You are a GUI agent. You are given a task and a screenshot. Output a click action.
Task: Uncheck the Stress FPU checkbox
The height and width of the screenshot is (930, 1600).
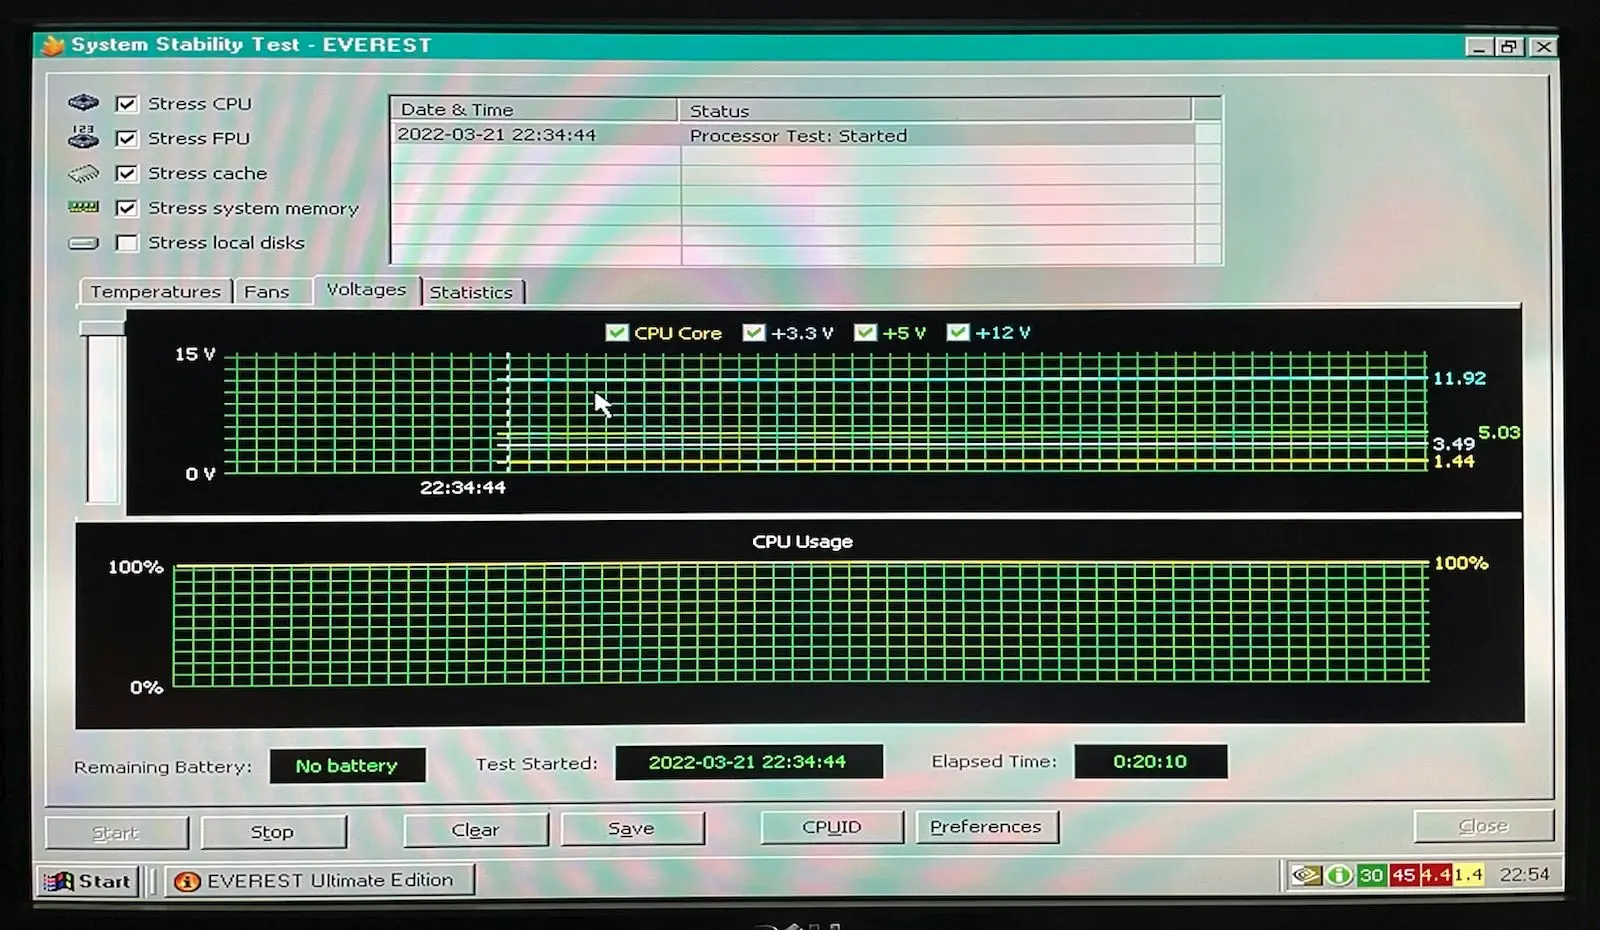click(x=126, y=139)
